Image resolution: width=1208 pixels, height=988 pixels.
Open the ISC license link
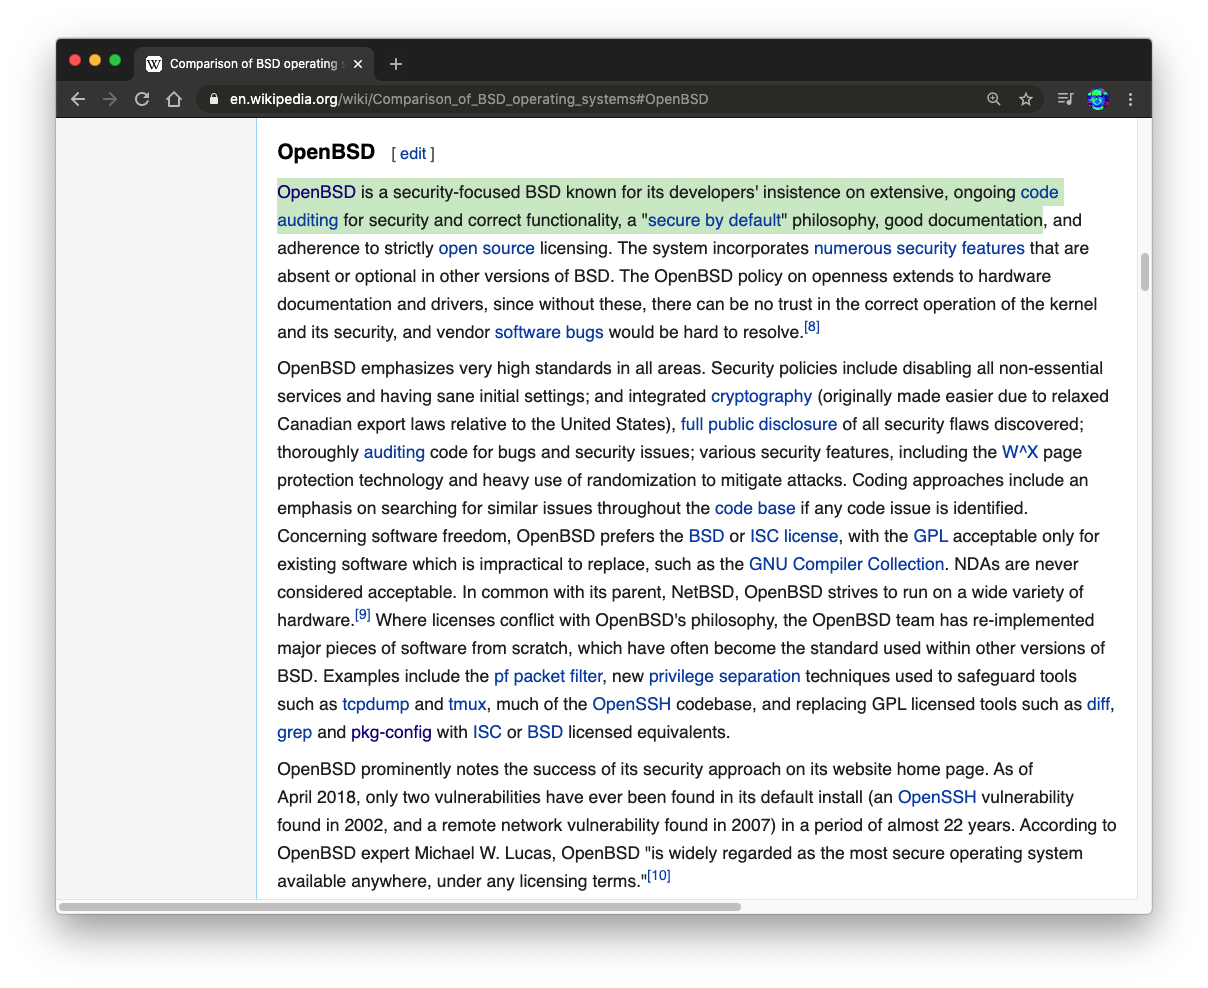(794, 536)
